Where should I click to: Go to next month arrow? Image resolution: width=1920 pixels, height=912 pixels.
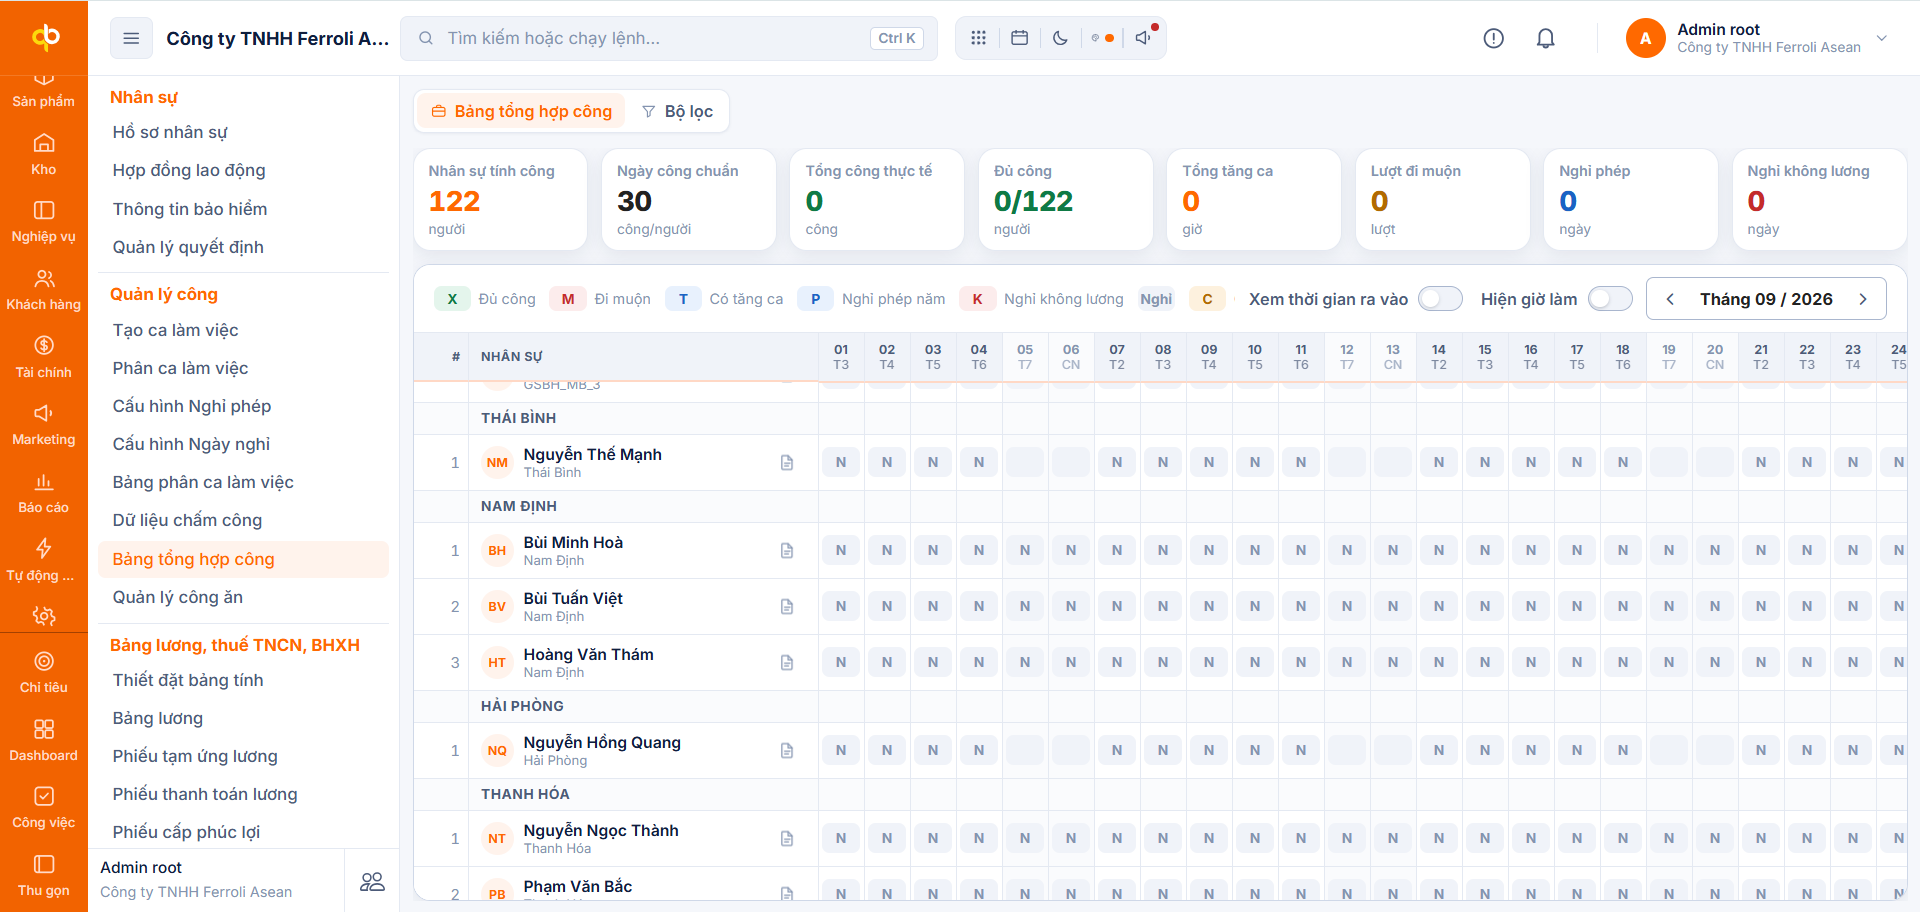coord(1863,299)
